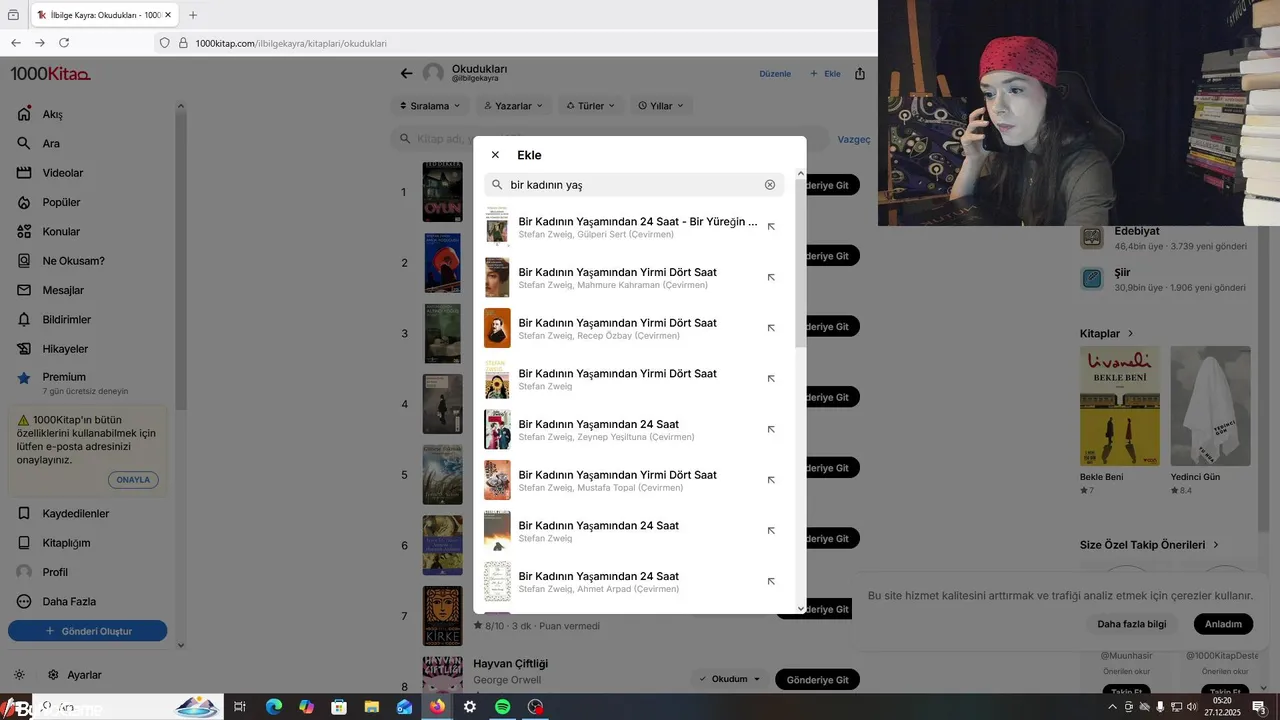
Task: Click the arrow icon on the Recep Özbay result
Action: coord(771,328)
